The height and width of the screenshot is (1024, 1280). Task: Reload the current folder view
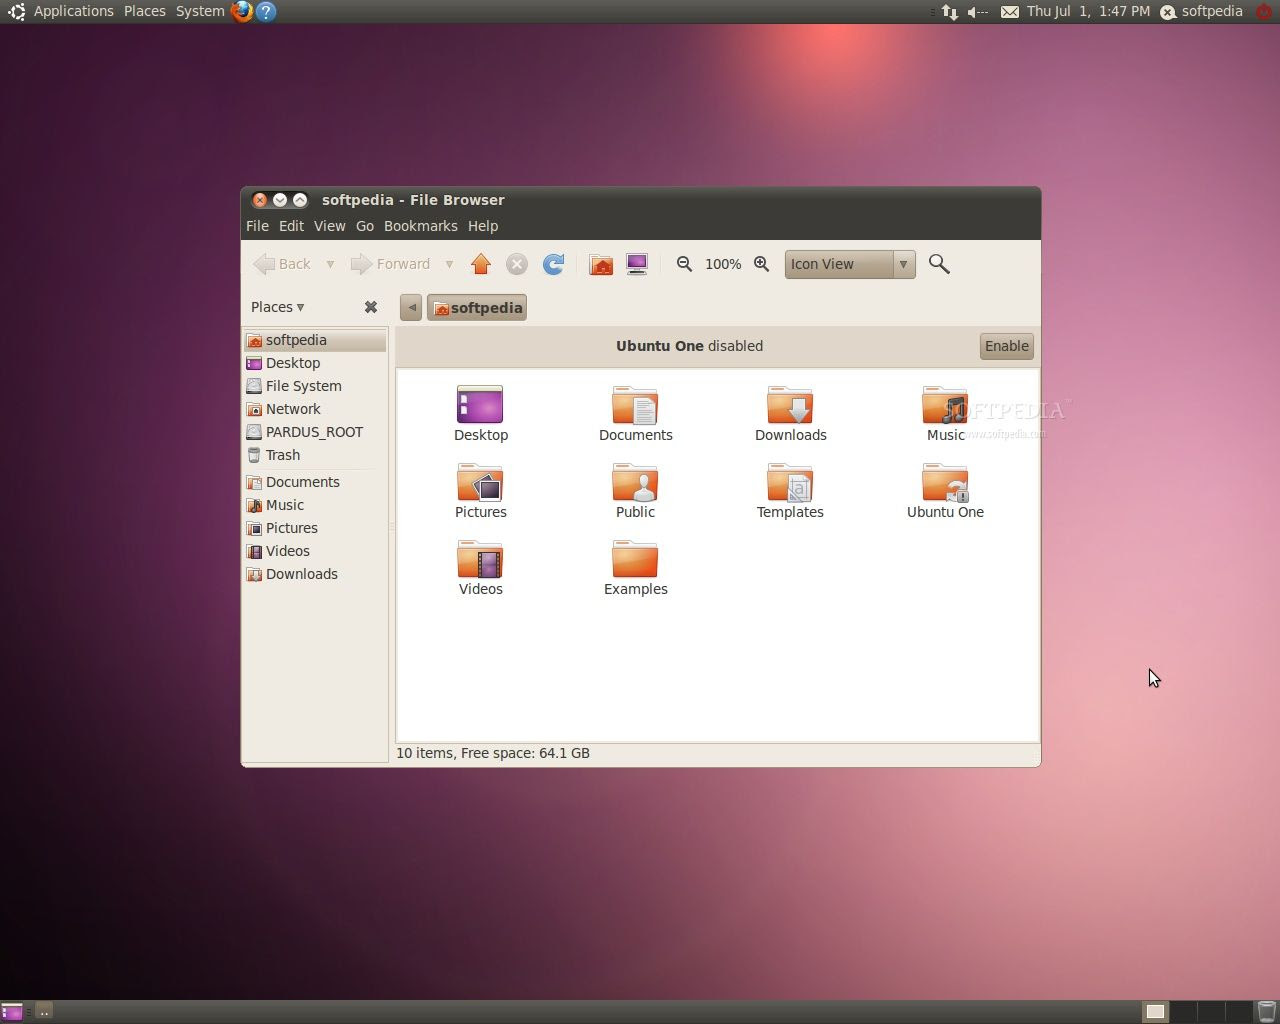pos(553,264)
